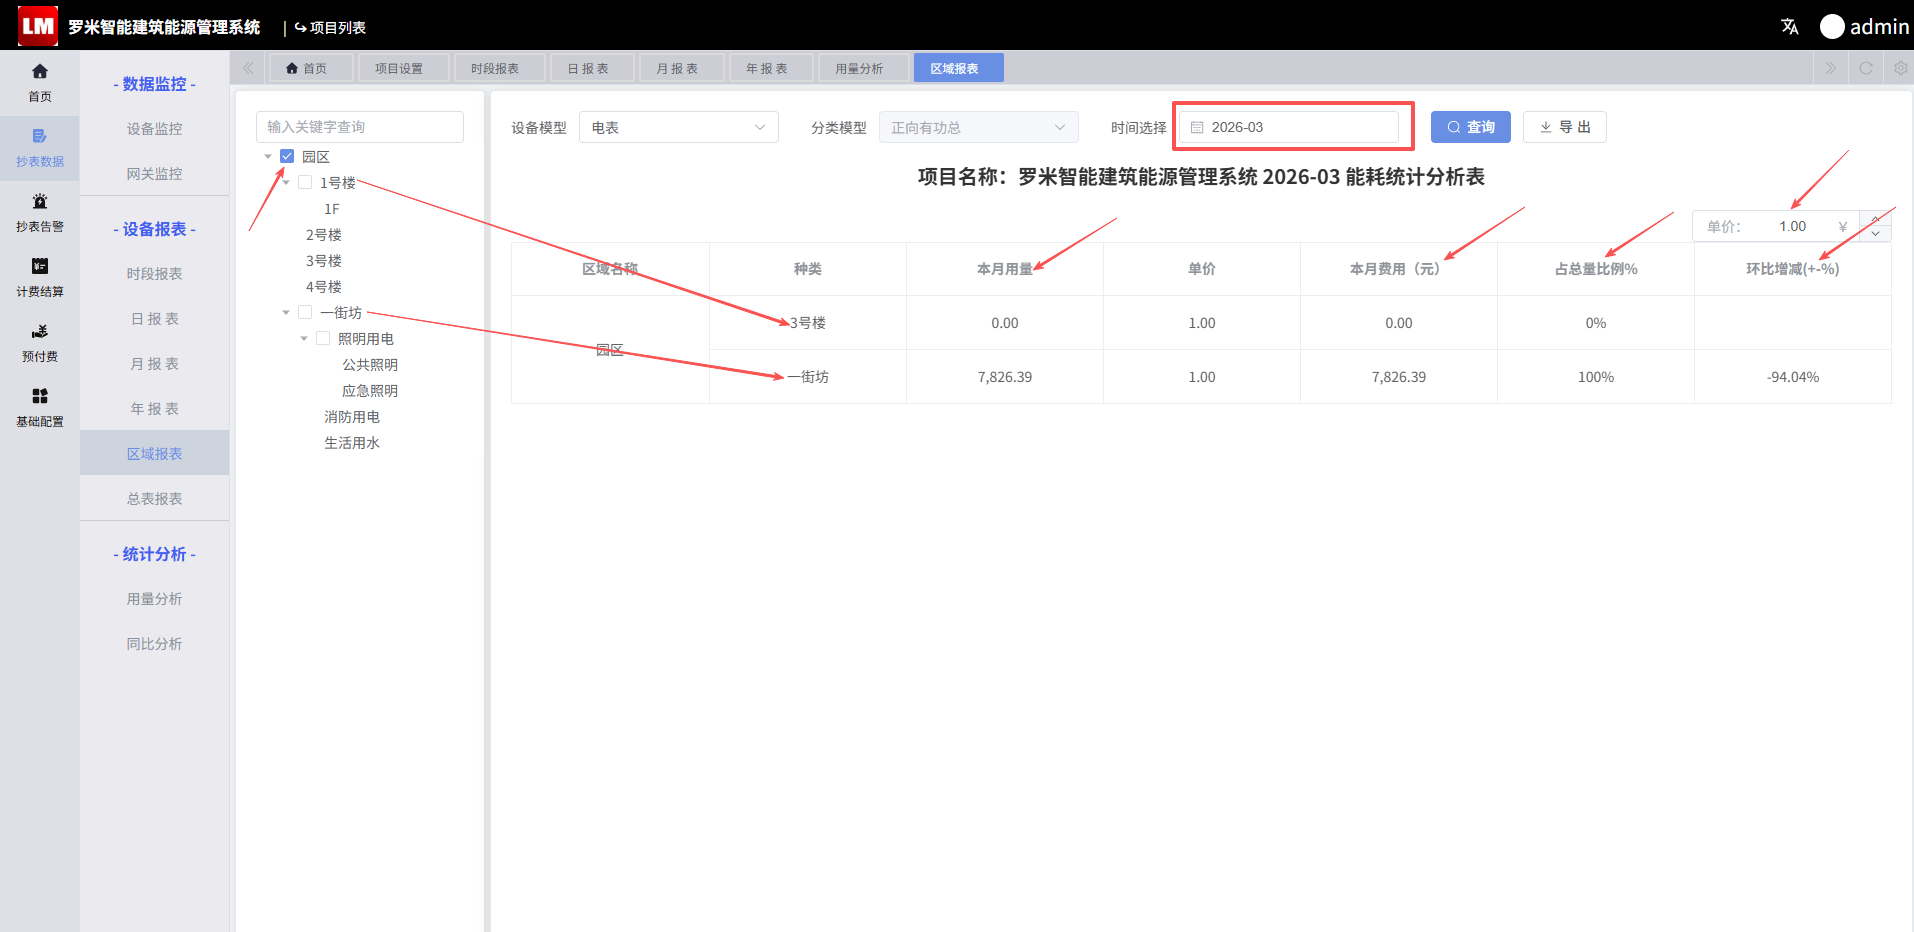Select 2号楼 tree node
The image size is (1914, 932).
(x=324, y=234)
